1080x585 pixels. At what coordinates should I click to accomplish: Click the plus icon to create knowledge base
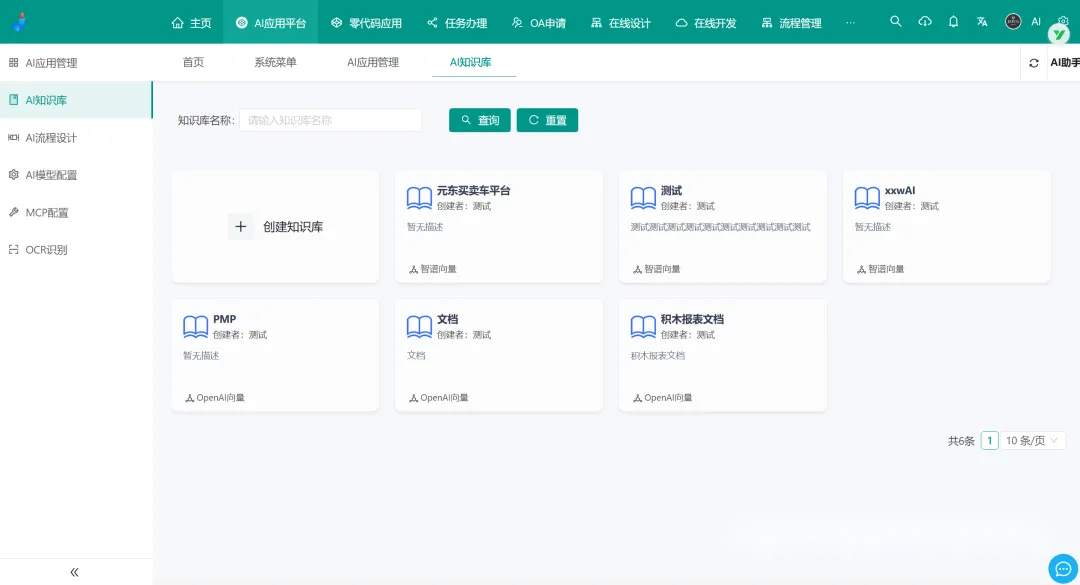pyautogui.click(x=241, y=227)
